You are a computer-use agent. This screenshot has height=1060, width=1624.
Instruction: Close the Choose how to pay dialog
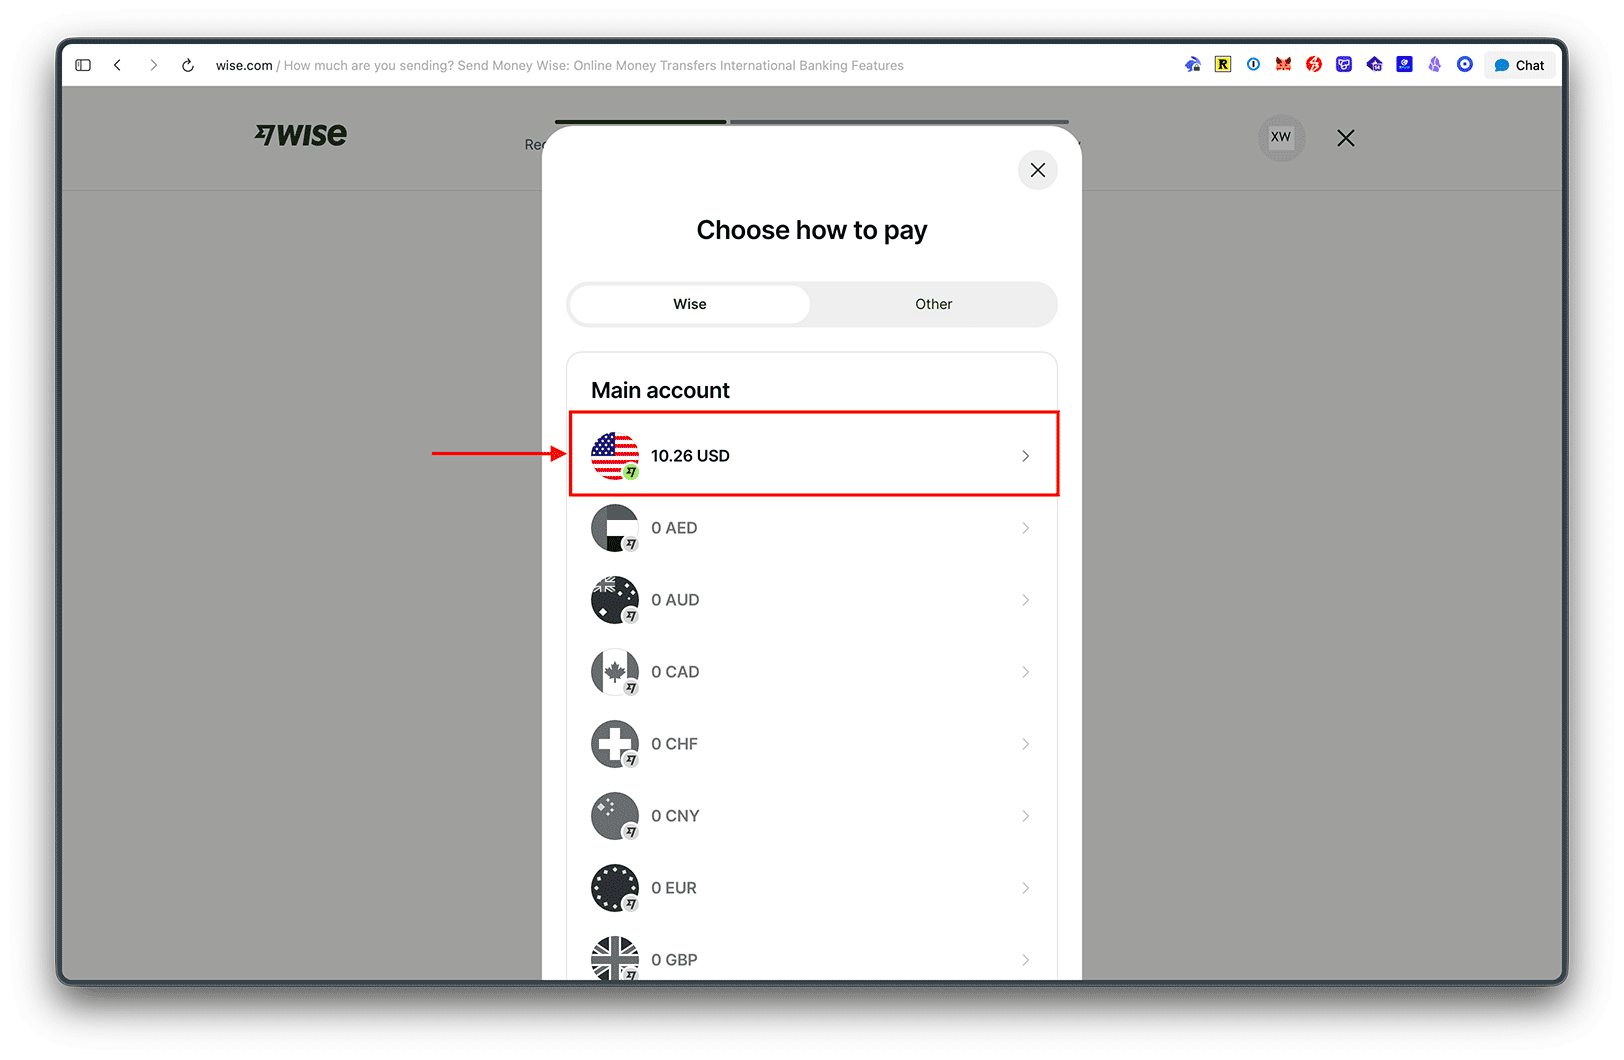(x=1038, y=170)
